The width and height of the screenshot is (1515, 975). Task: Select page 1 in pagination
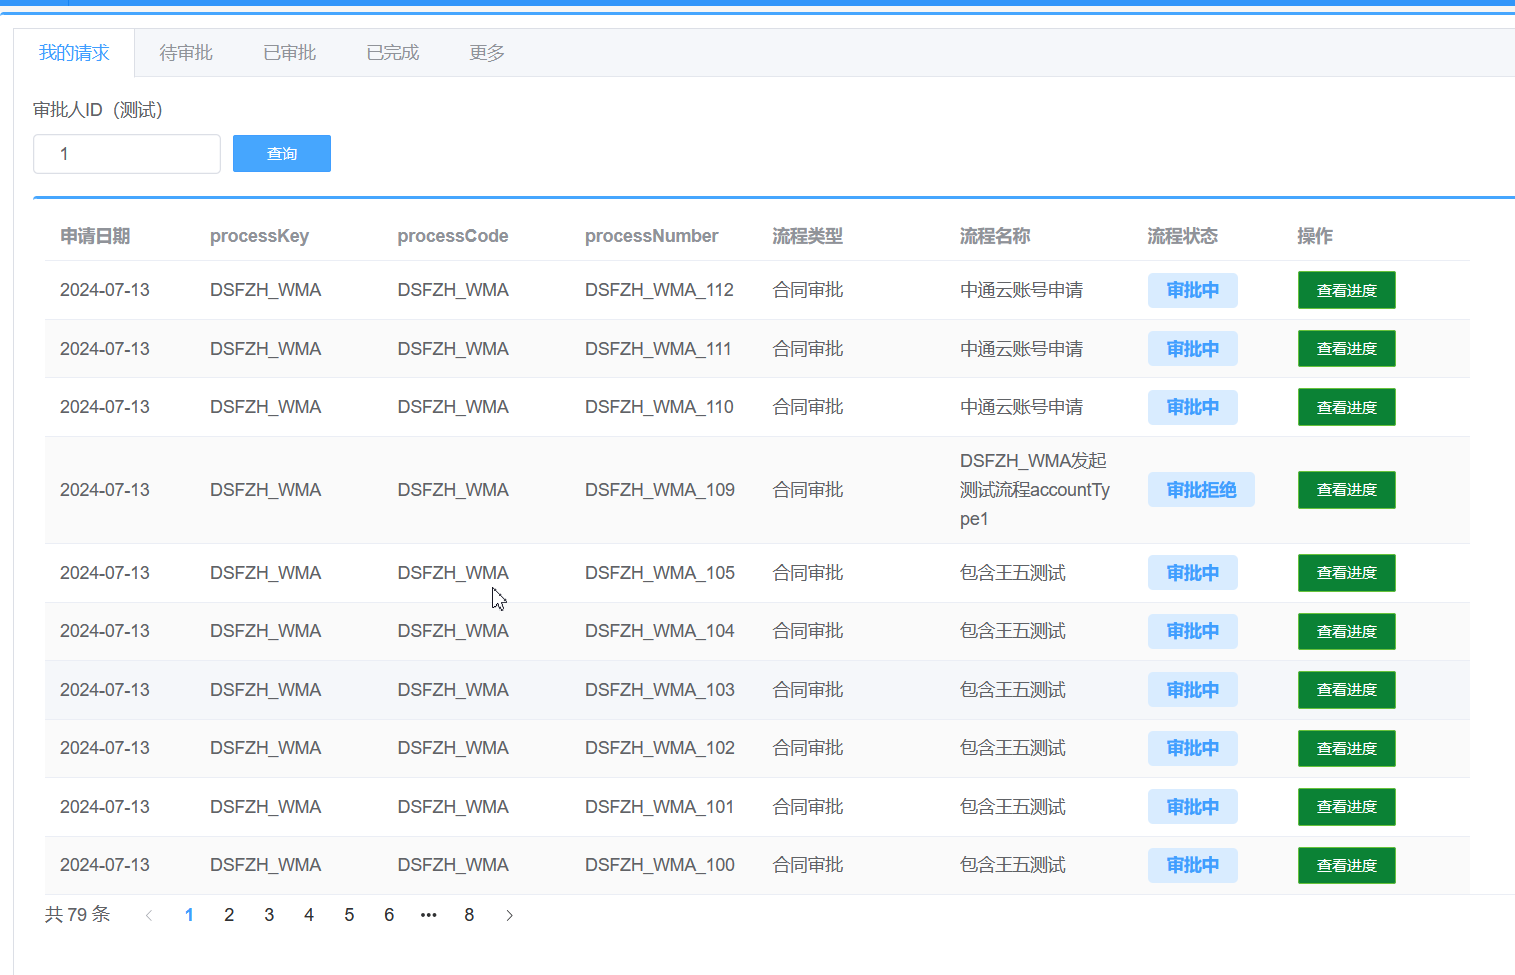tap(189, 915)
